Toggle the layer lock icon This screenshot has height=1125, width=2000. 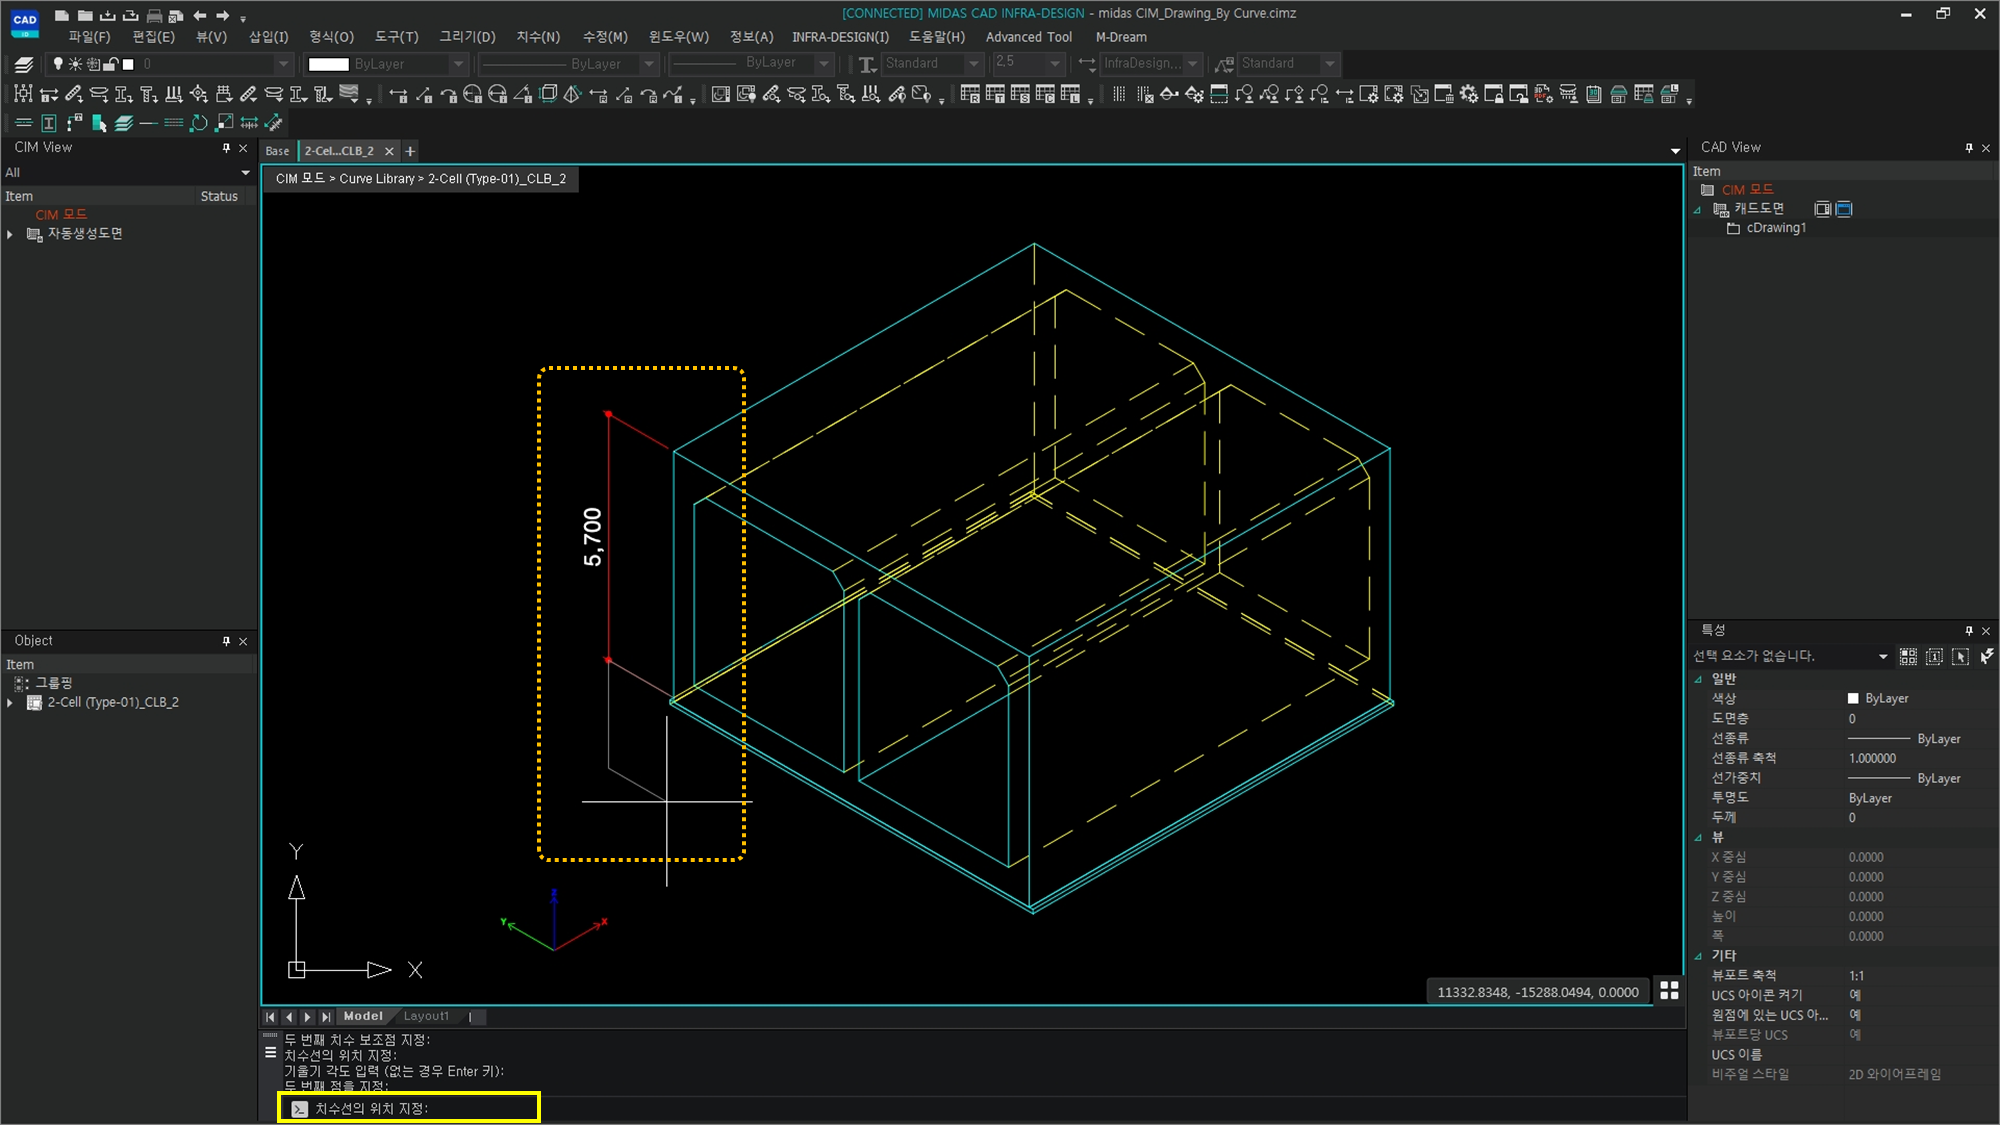point(111,64)
